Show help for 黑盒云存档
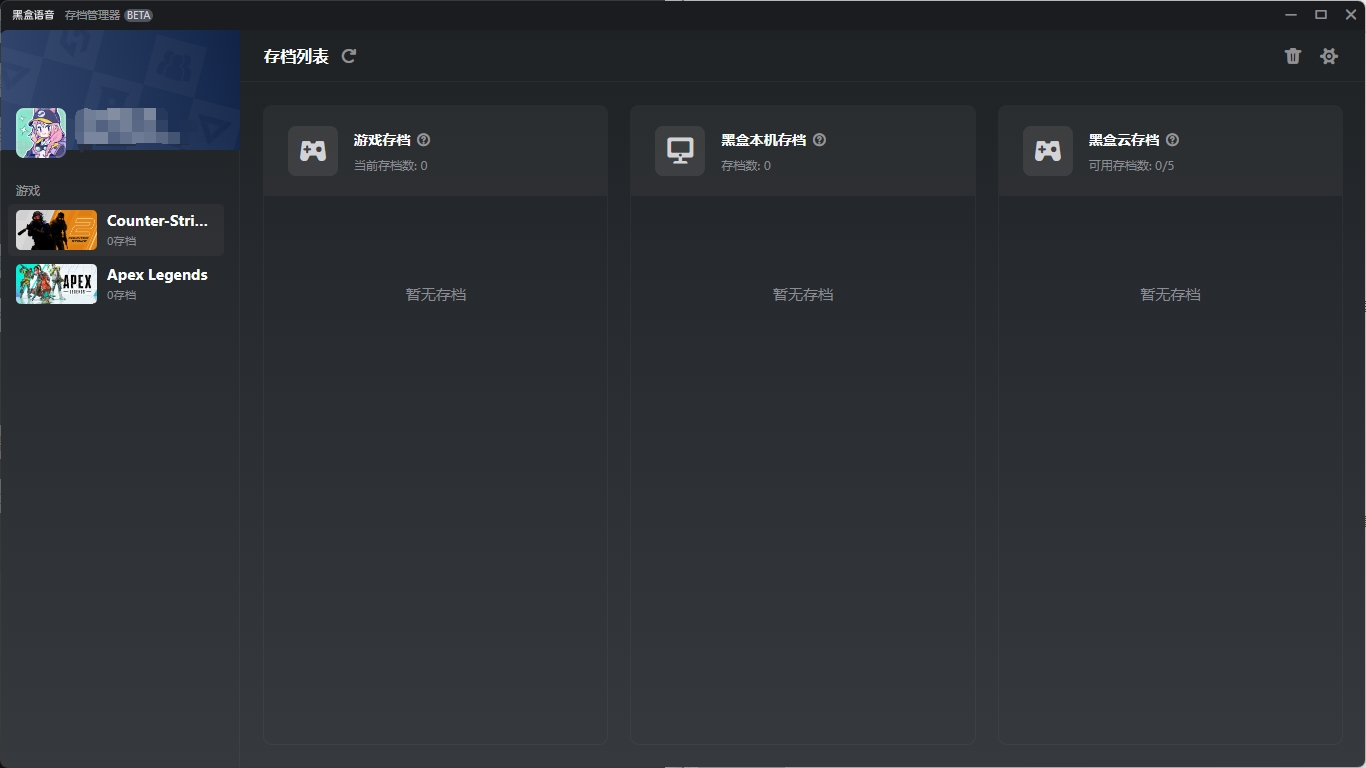This screenshot has width=1366, height=768. coord(1173,140)
